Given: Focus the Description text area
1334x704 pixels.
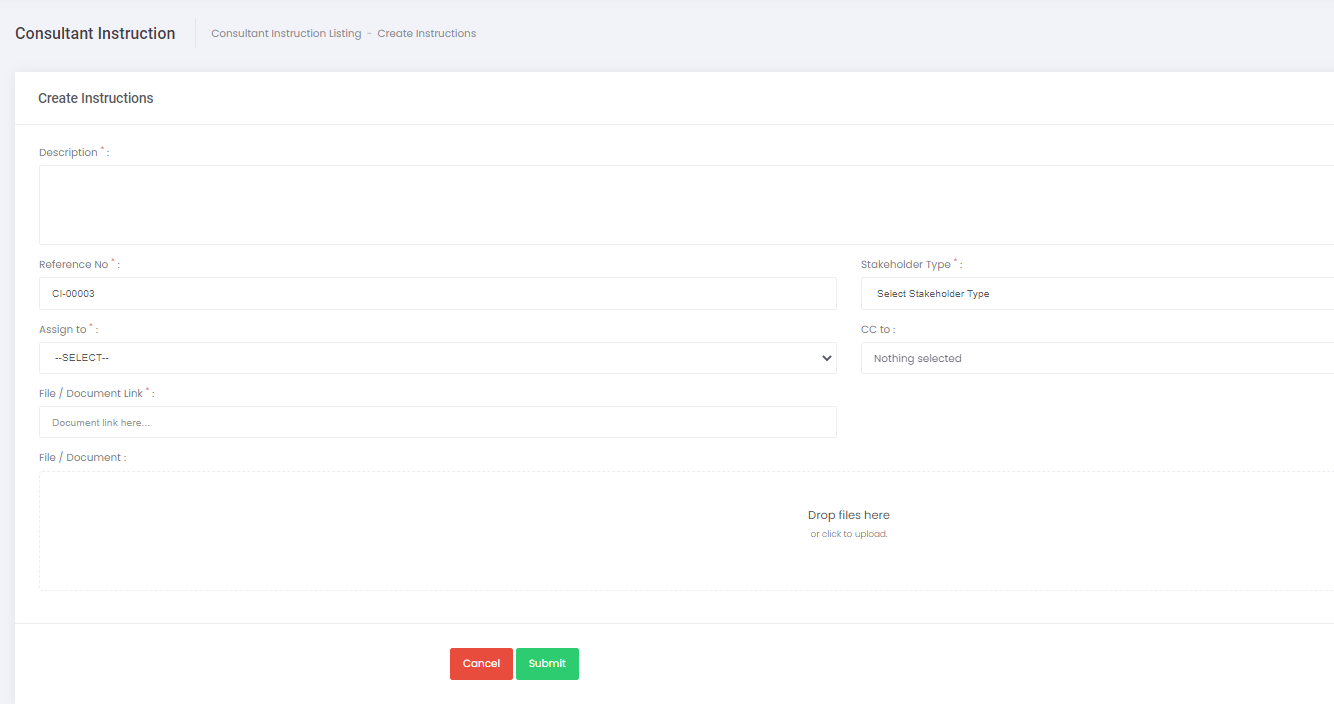Looking at the screenshot, I should [x=686, y=205].
